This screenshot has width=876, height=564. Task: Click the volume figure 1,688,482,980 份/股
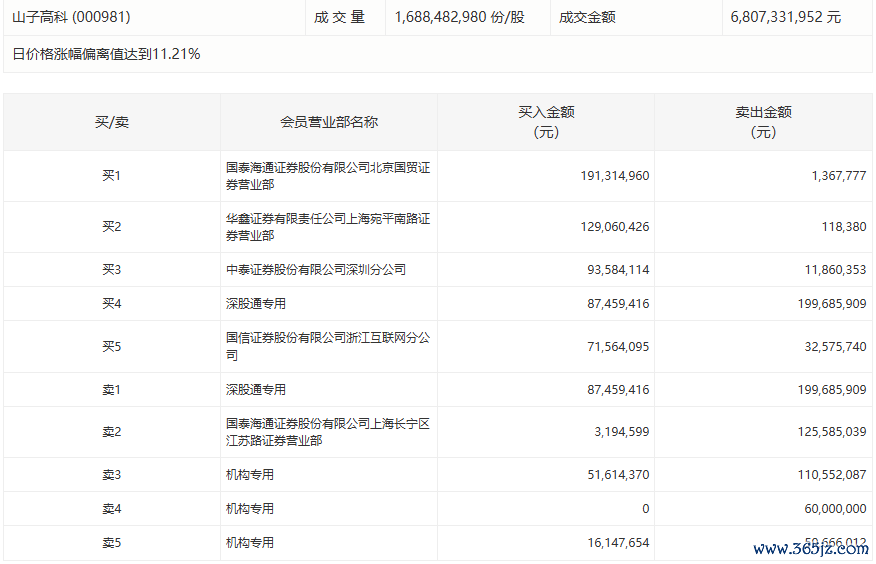[459, 17]
